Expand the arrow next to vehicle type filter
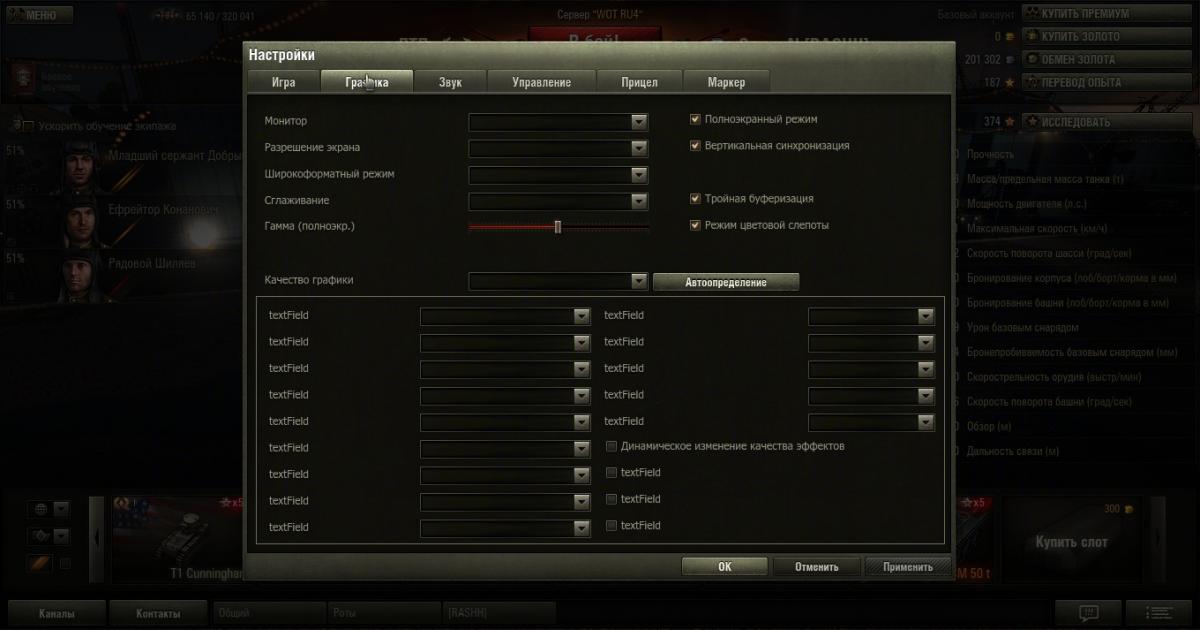 click(x=62, y=536)
